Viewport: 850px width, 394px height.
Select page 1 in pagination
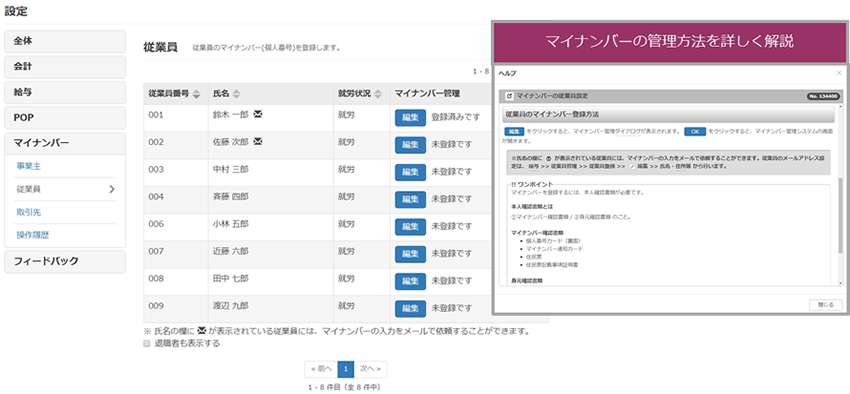point(346,369)
